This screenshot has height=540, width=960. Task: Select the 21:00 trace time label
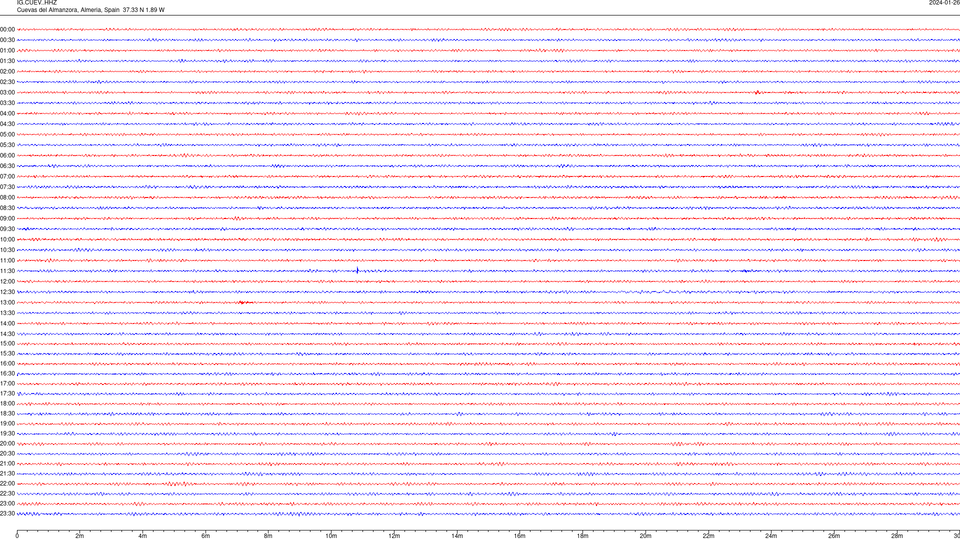click(x=7, y=464)
